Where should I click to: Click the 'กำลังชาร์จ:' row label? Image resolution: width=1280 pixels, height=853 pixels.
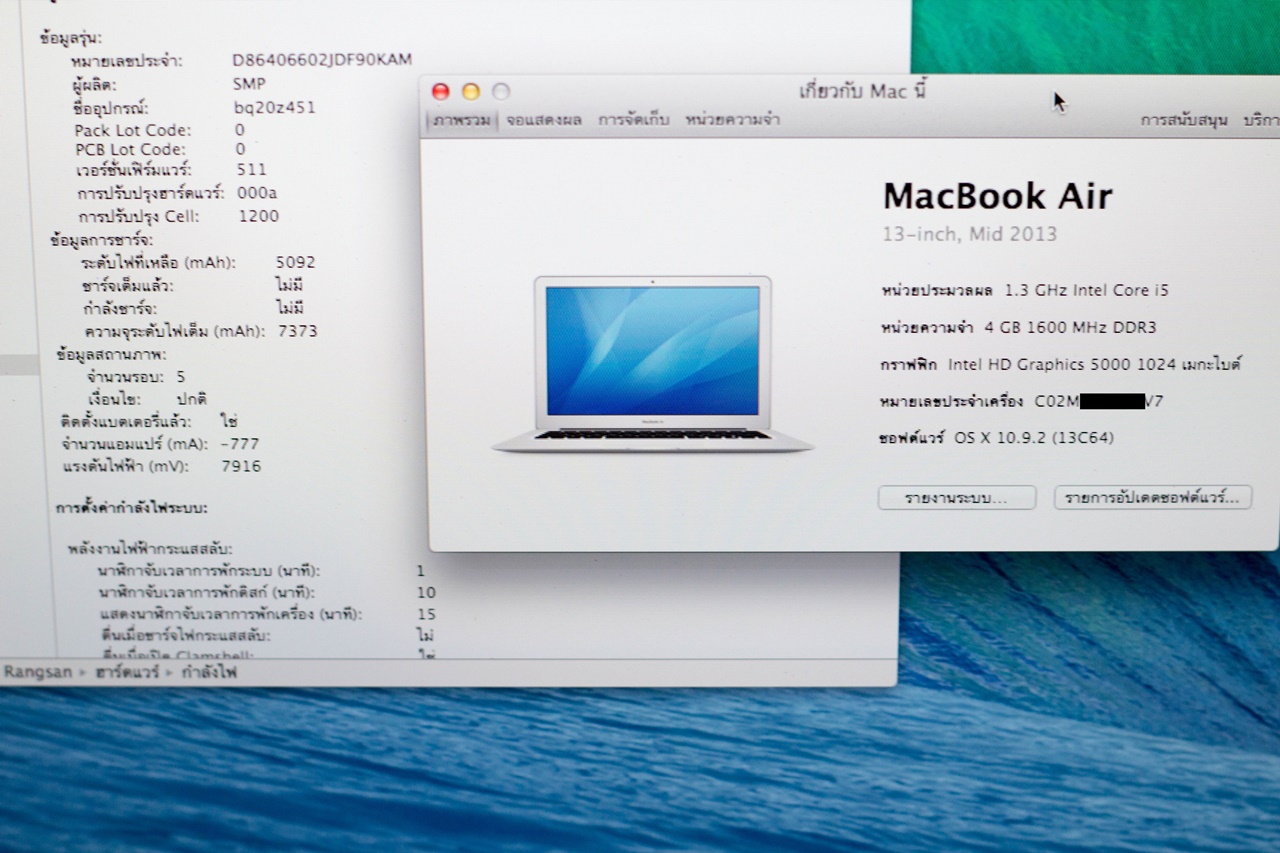pyautogui.click(x=120, y=309)
